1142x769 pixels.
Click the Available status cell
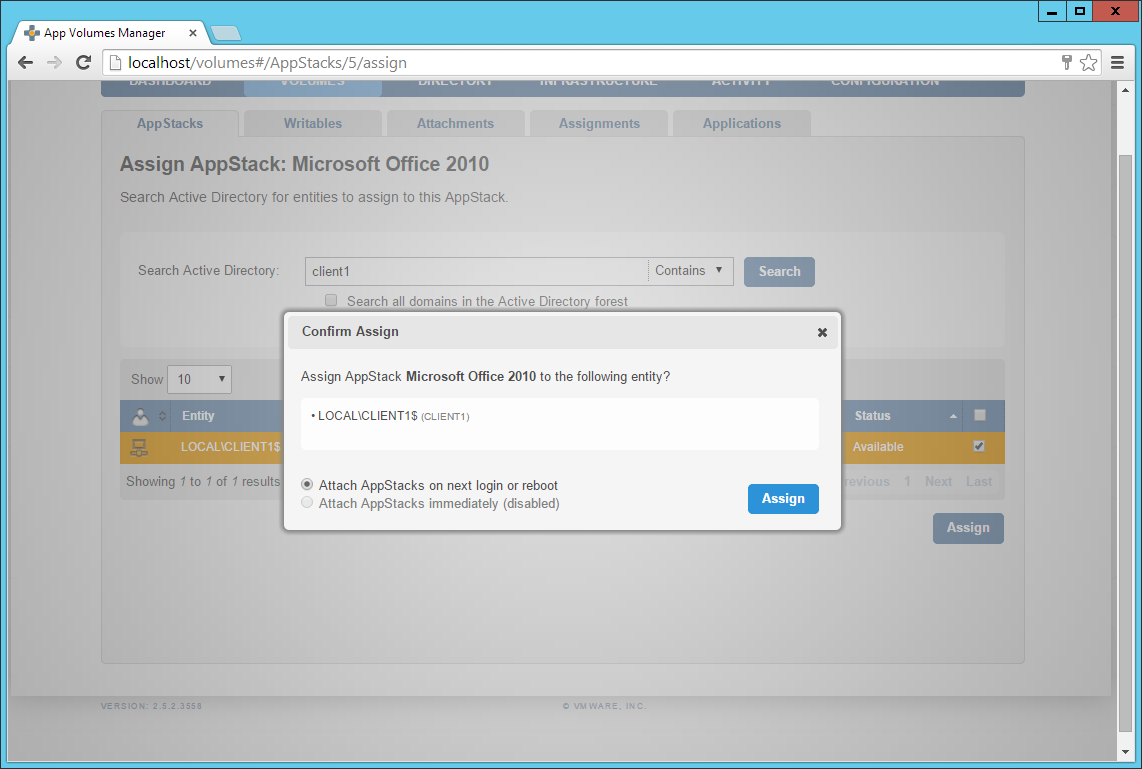[878, 447]
